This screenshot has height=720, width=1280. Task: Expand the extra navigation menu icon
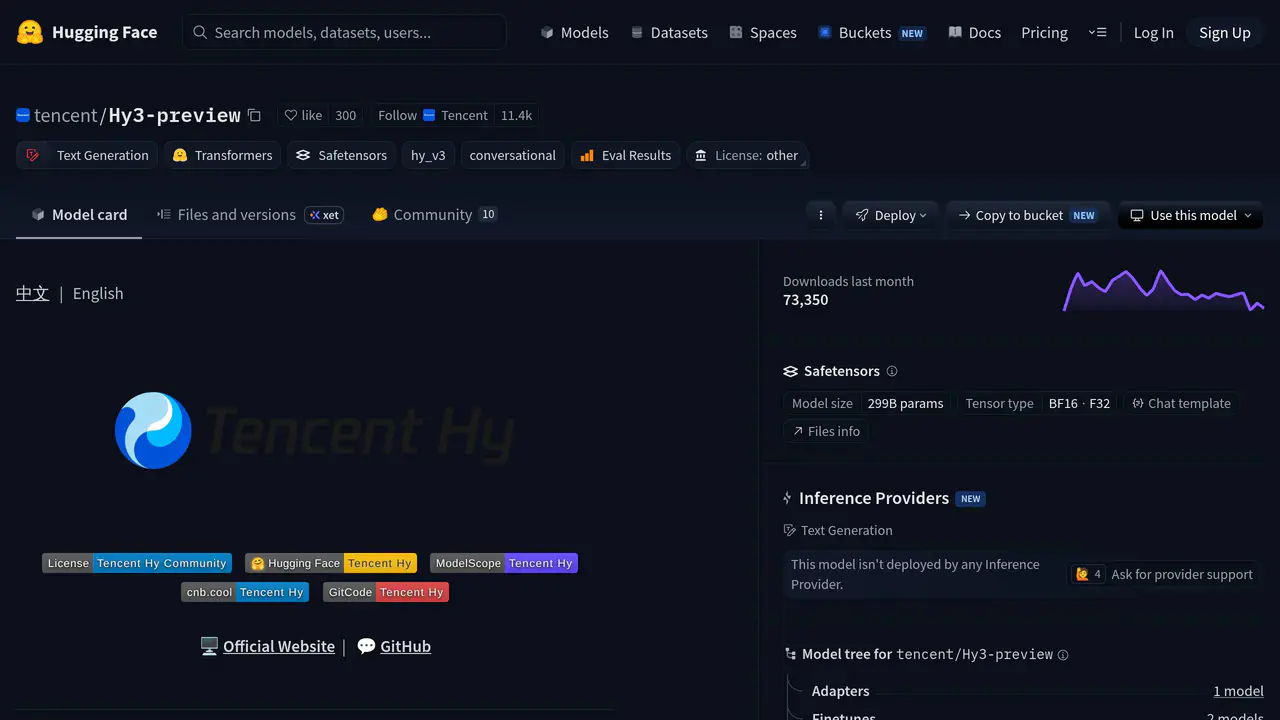(1097, 32)
